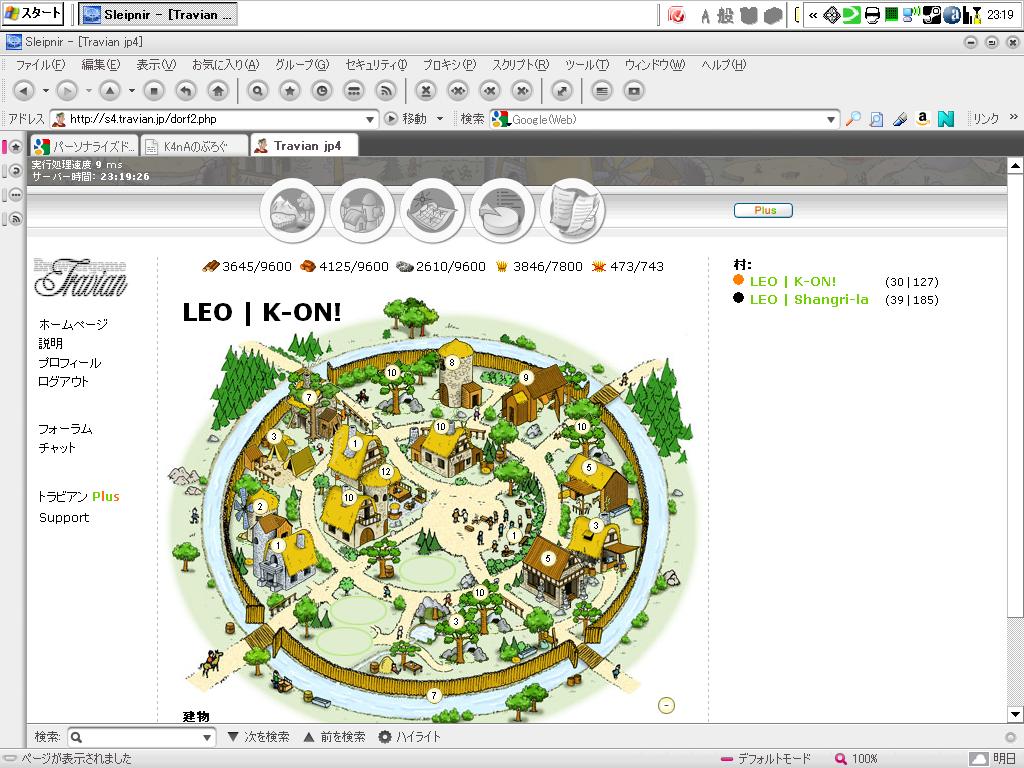1024x768 pixels.
Task: Click the Forward arrow toolbar button
Action: tap(67, 91)
